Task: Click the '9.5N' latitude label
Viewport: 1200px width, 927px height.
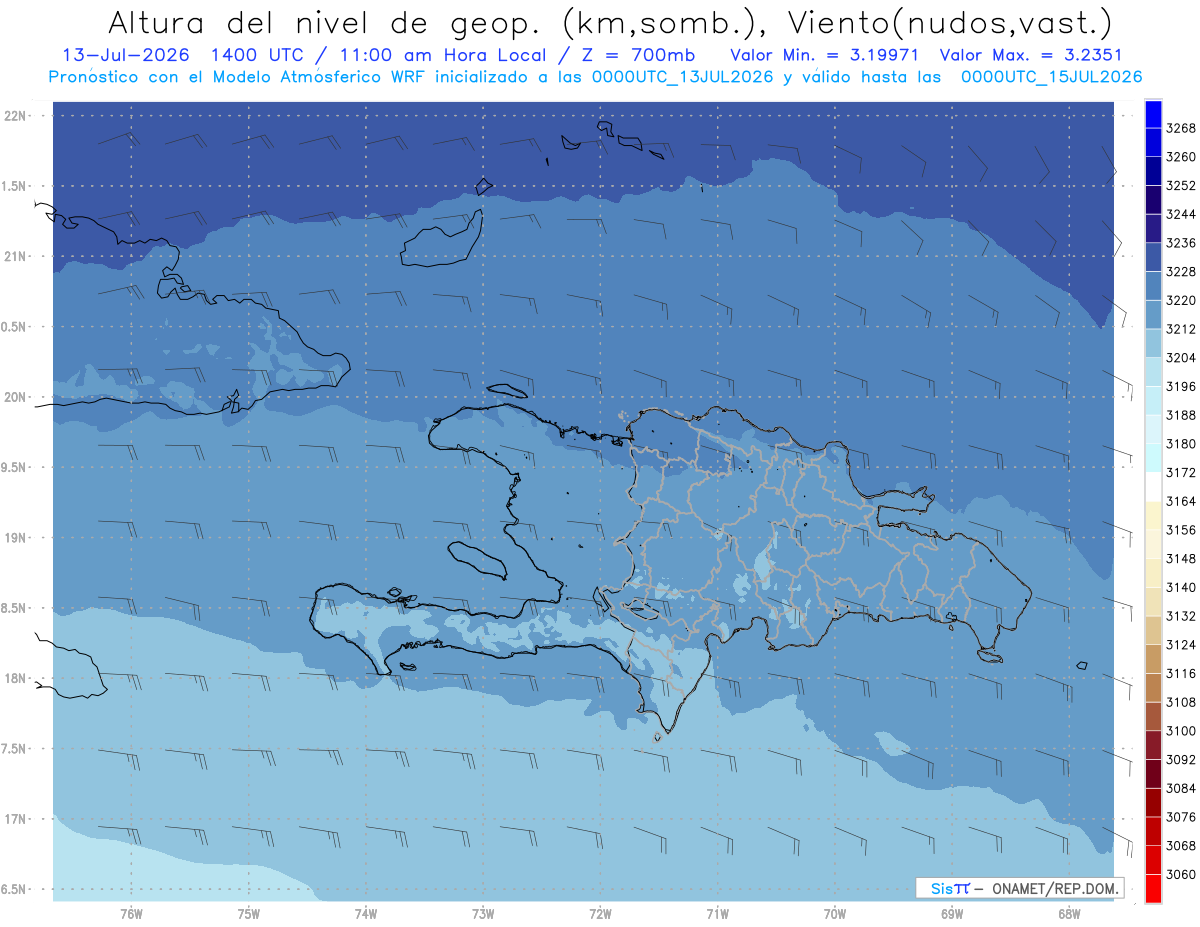Action: coord(15,467)
